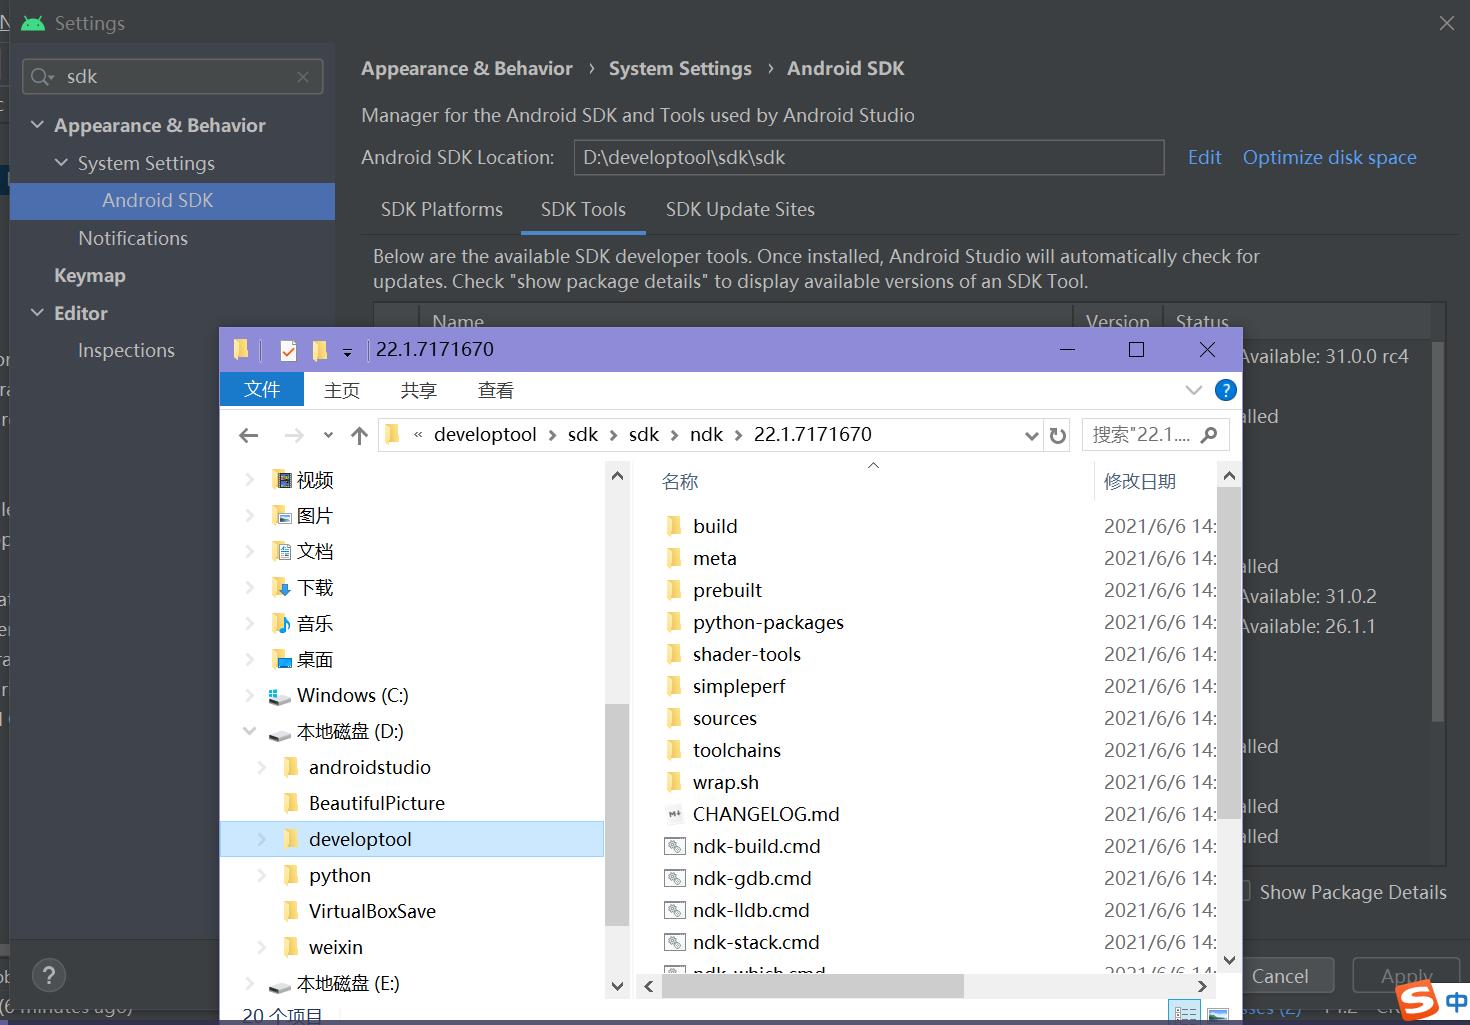The width and height of the screenshot is (1470, 1025).
Task: Click navigation pane vertical scrollbar
Action: coord(617,814)
